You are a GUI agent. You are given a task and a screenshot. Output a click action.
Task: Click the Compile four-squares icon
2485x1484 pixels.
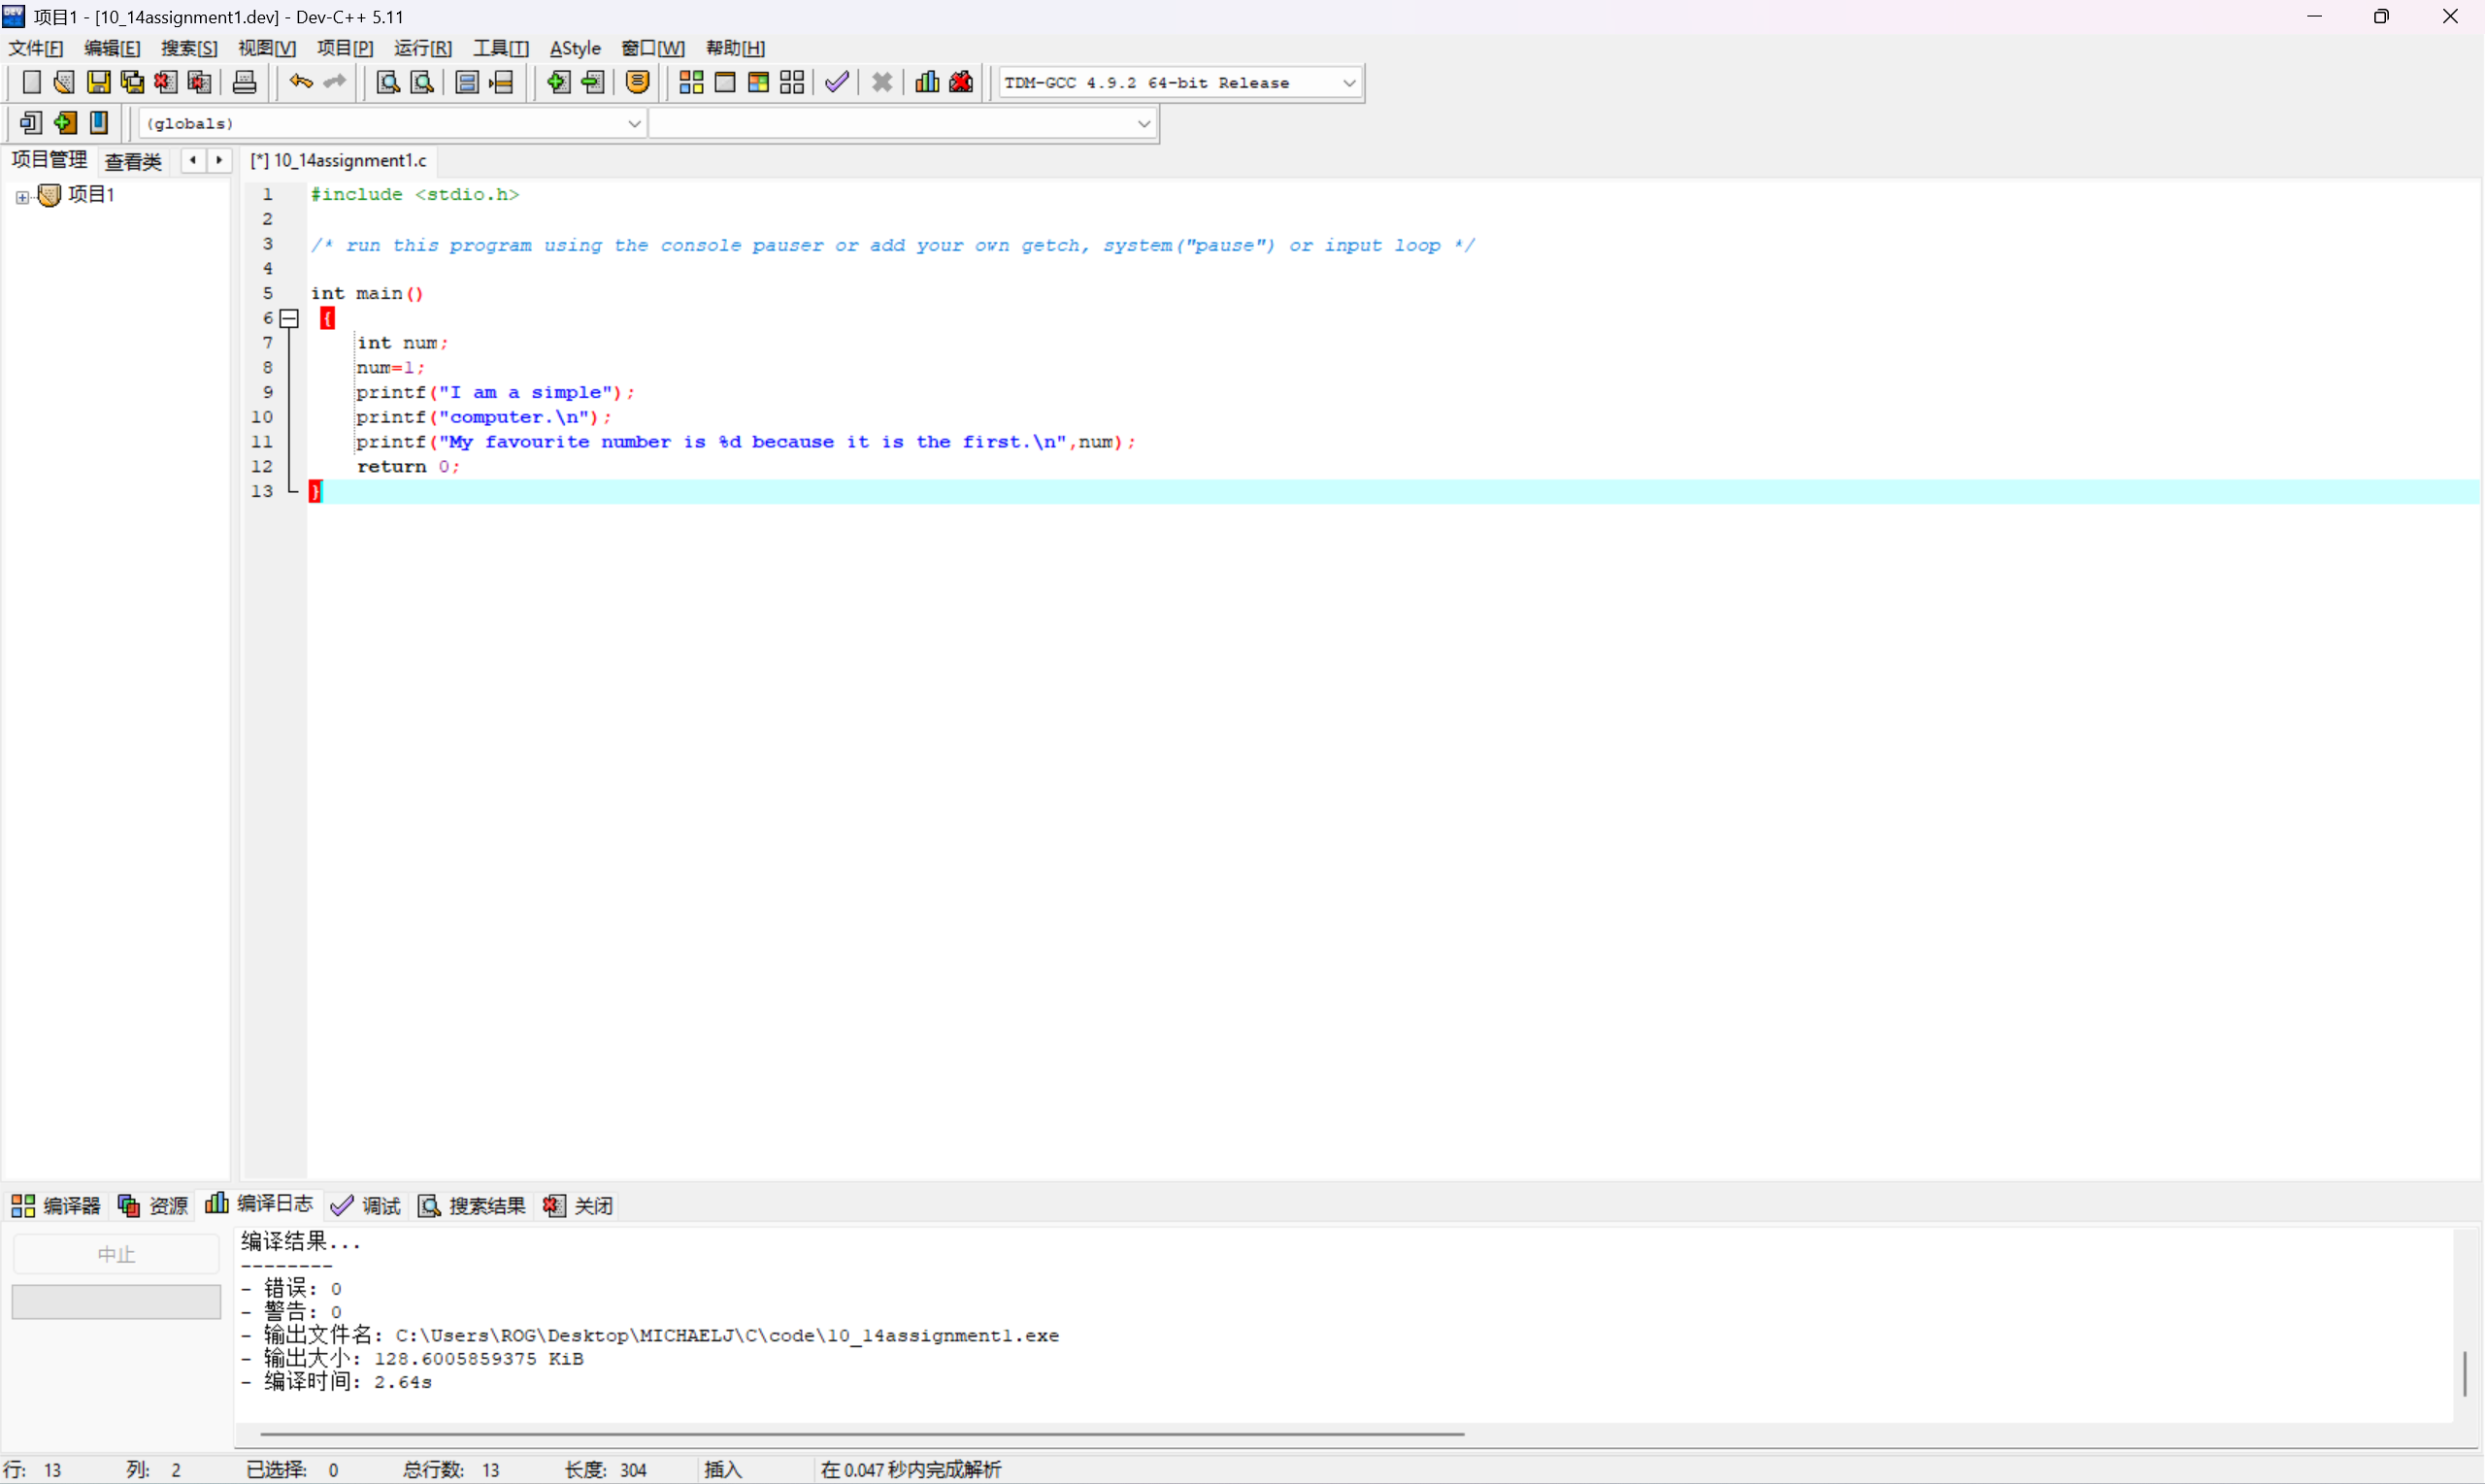pos(691,83)
